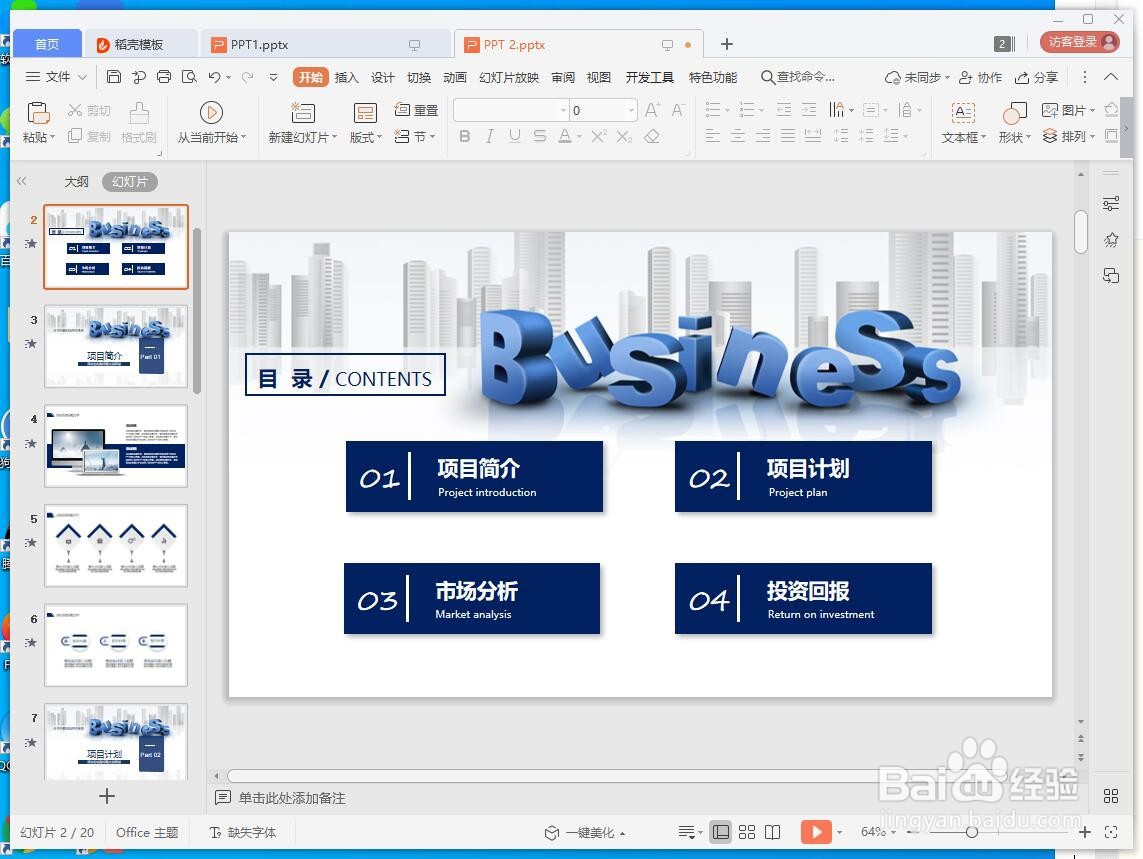The image size is (1143, 859).
Task: Click the new tab plus button
Action: [726, 44]
